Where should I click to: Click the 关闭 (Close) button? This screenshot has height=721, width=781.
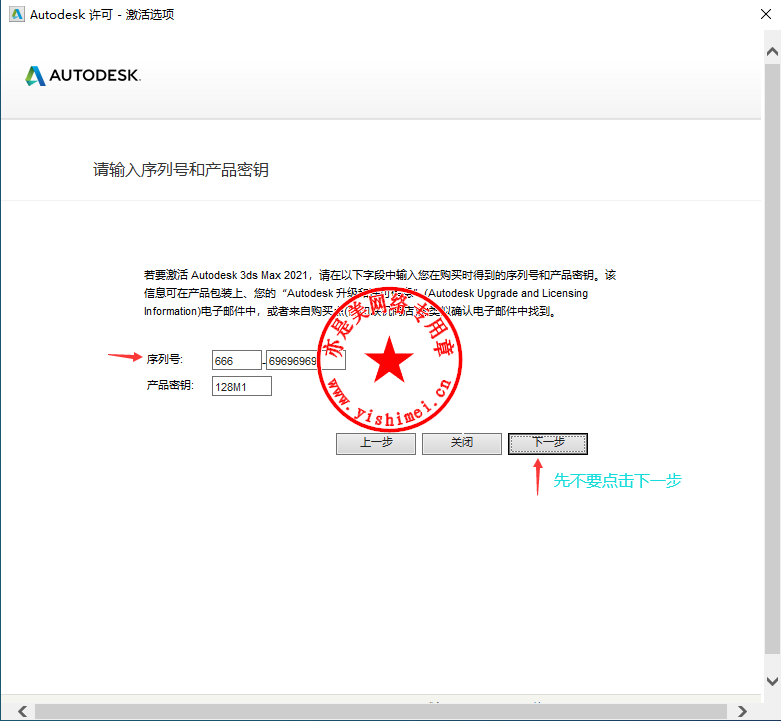(462, 444)
